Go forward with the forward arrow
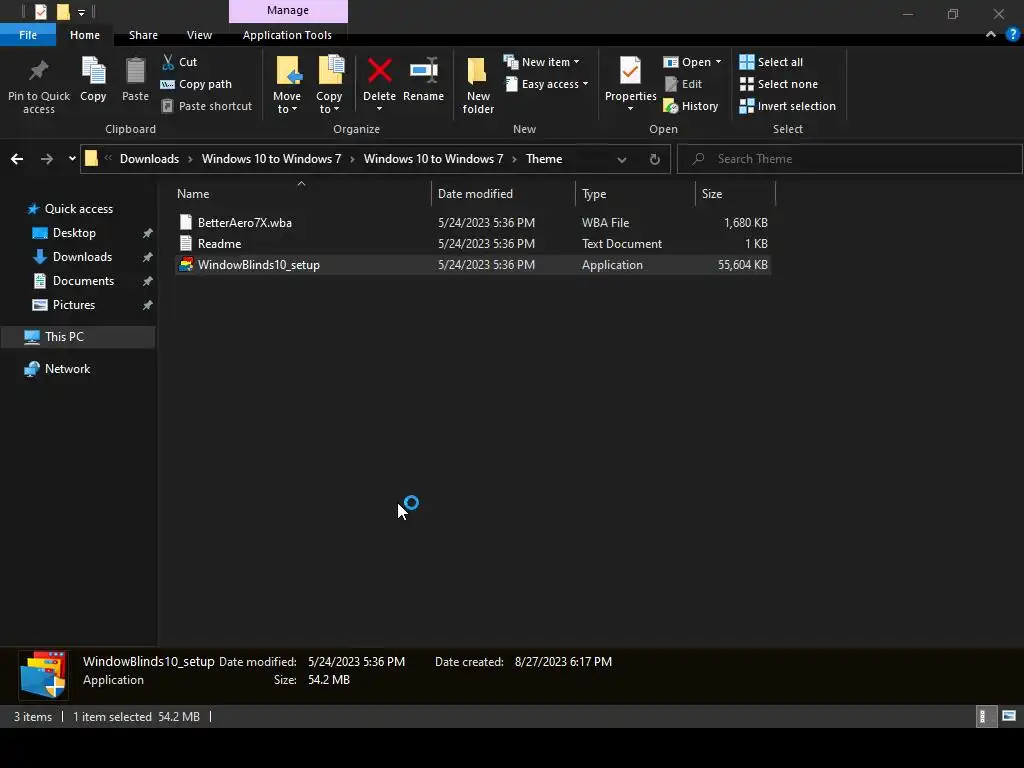Viewport: 1024px width, 768px height. [x=46, y=159]
